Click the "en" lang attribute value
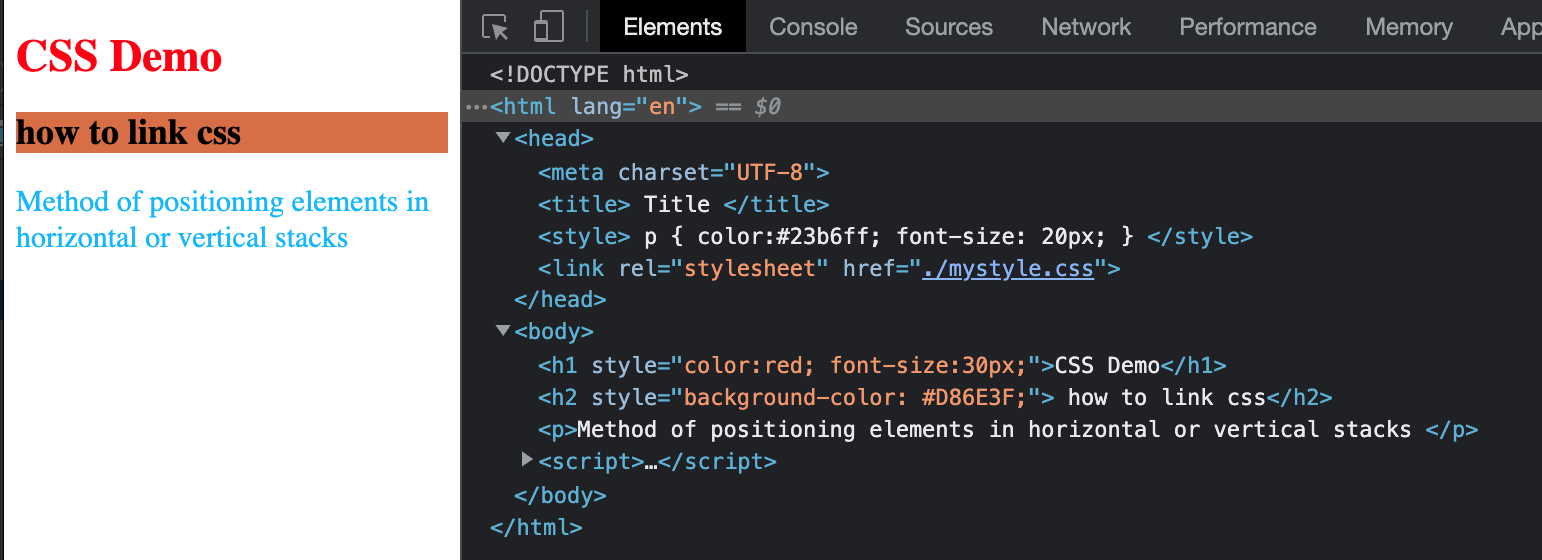This screenshot has width=1542, height=560. (662, 106)
